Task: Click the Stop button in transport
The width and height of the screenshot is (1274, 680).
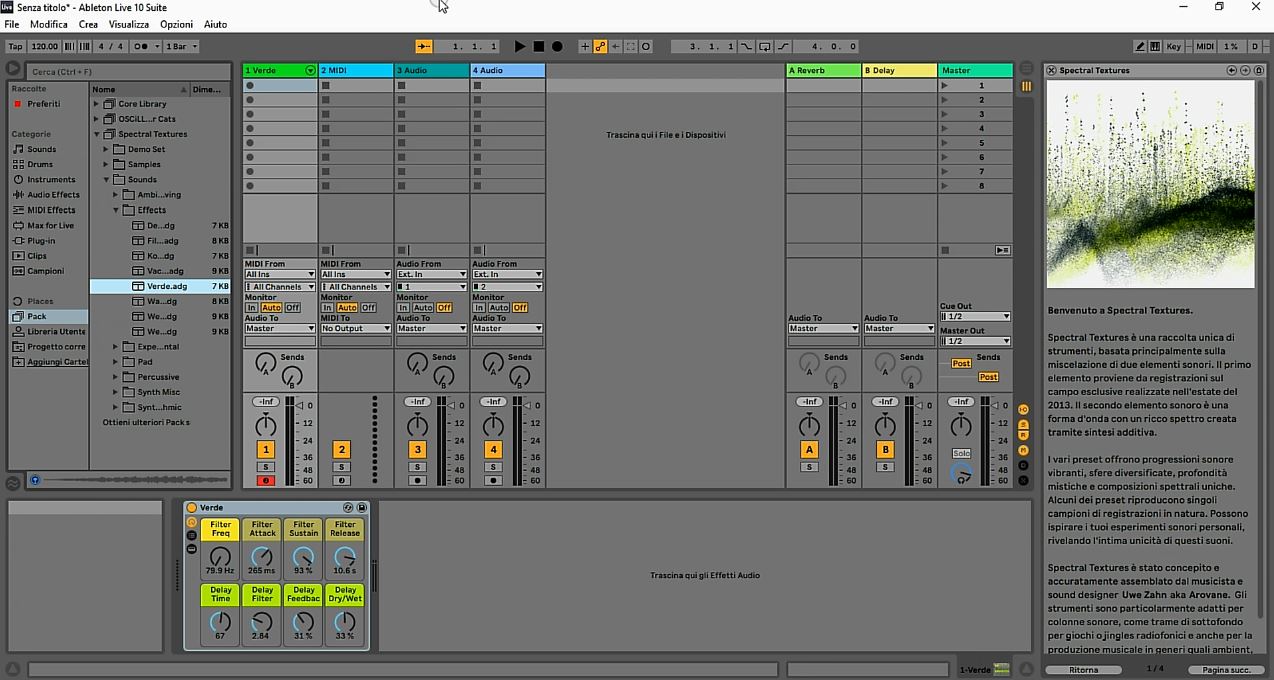Action: [x=538, y=46]
